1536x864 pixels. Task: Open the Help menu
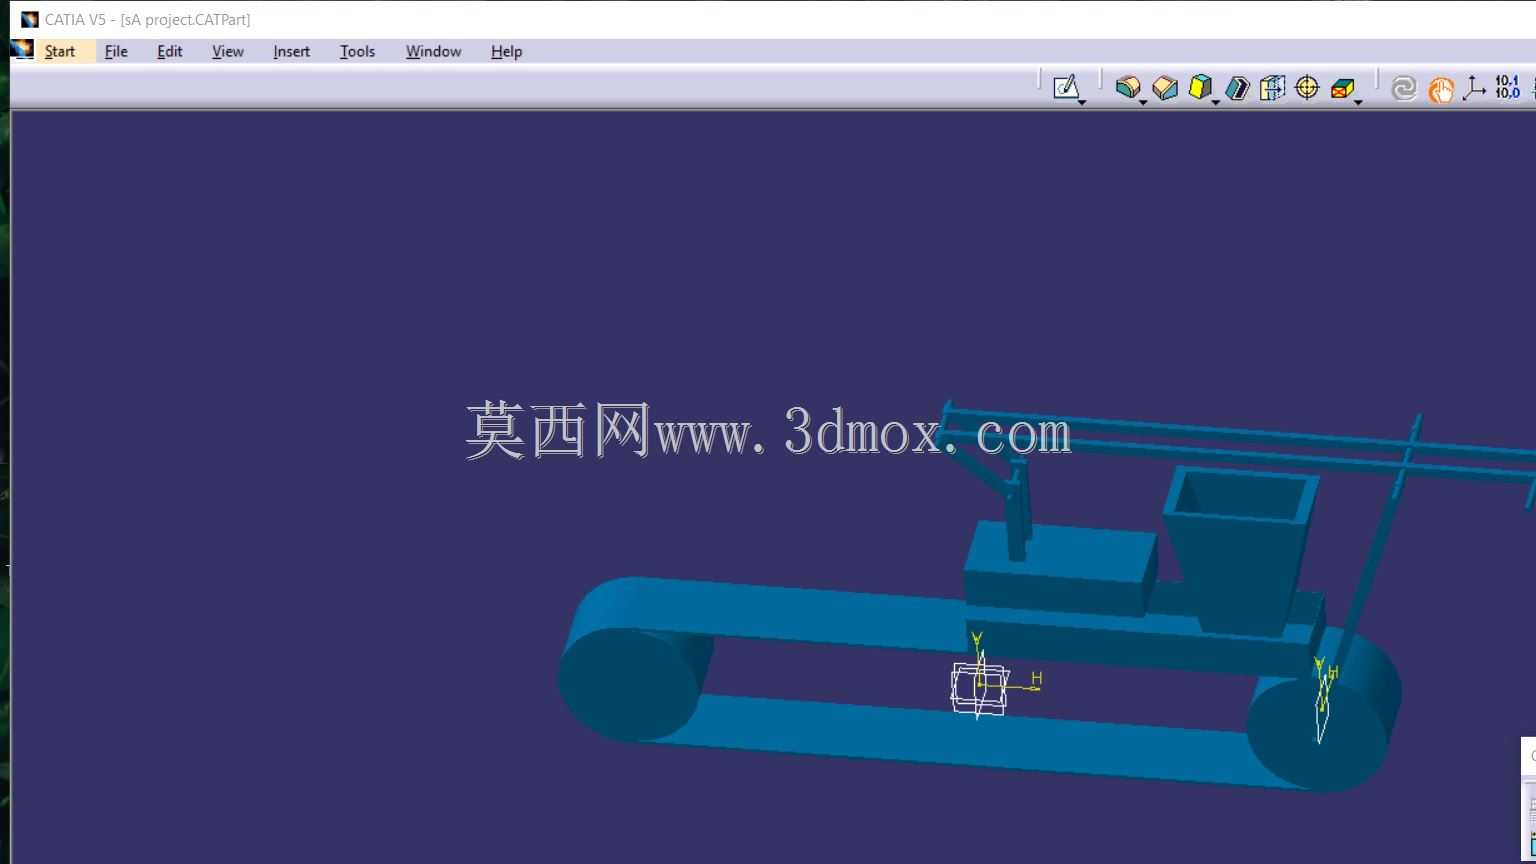click(x=506, y=51)
